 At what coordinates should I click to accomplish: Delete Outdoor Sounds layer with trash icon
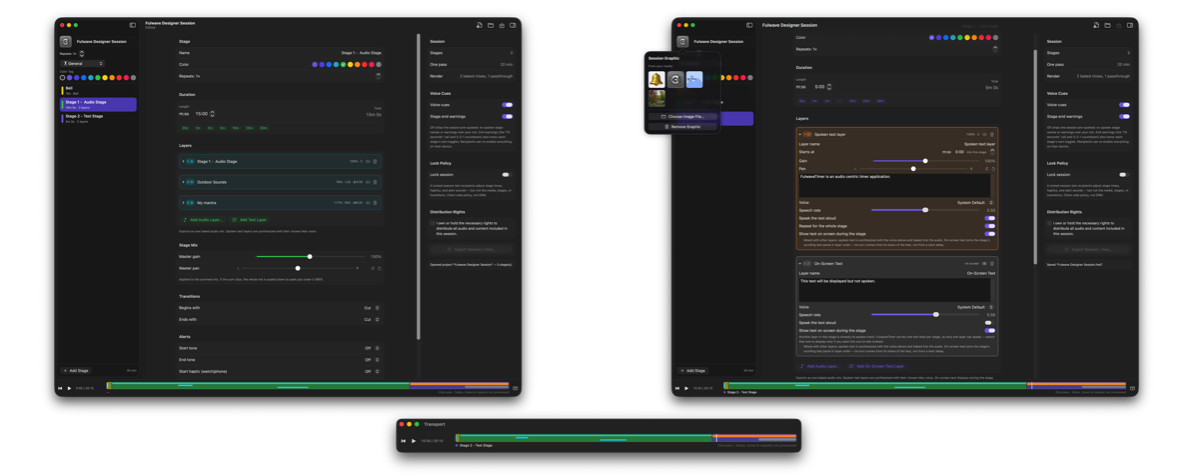pos(375,182)
